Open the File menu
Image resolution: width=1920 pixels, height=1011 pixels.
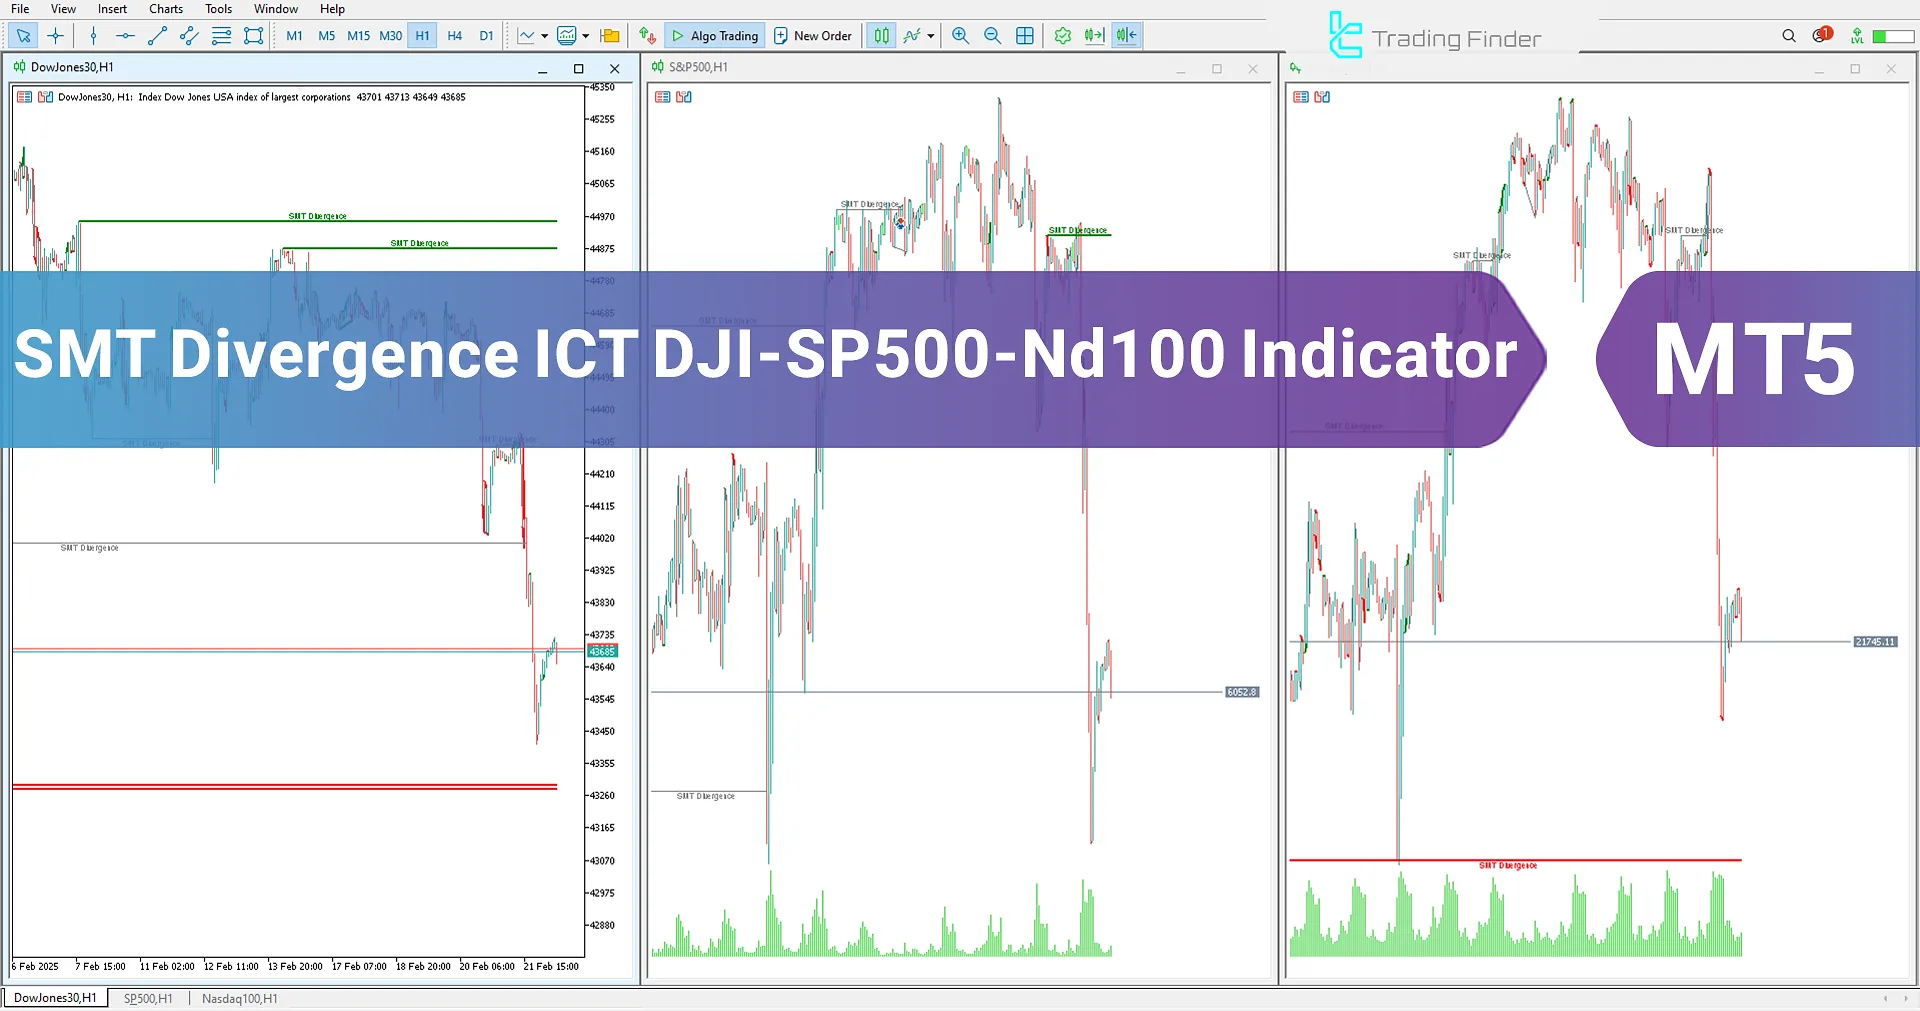[x=20, y=9]
